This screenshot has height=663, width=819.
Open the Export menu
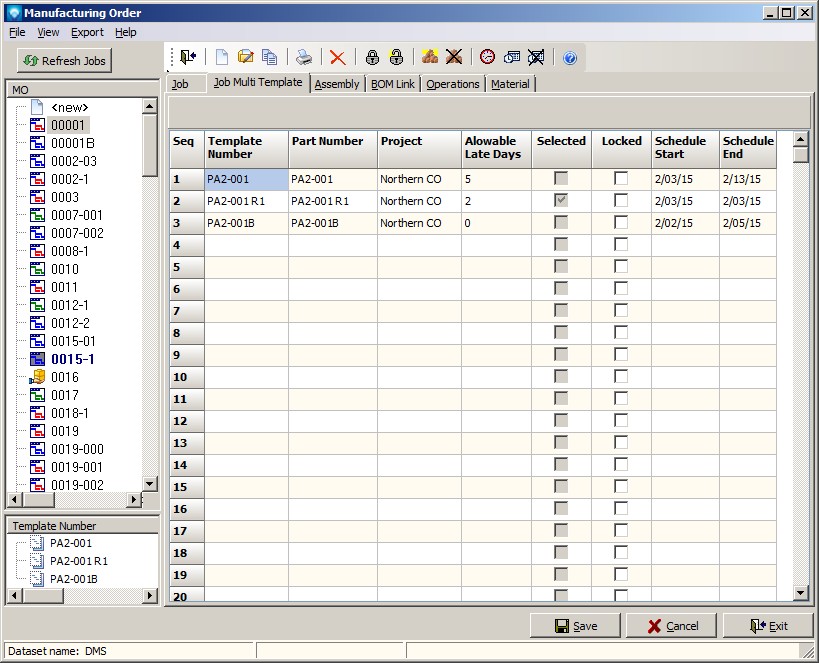(x=87, y=32)
